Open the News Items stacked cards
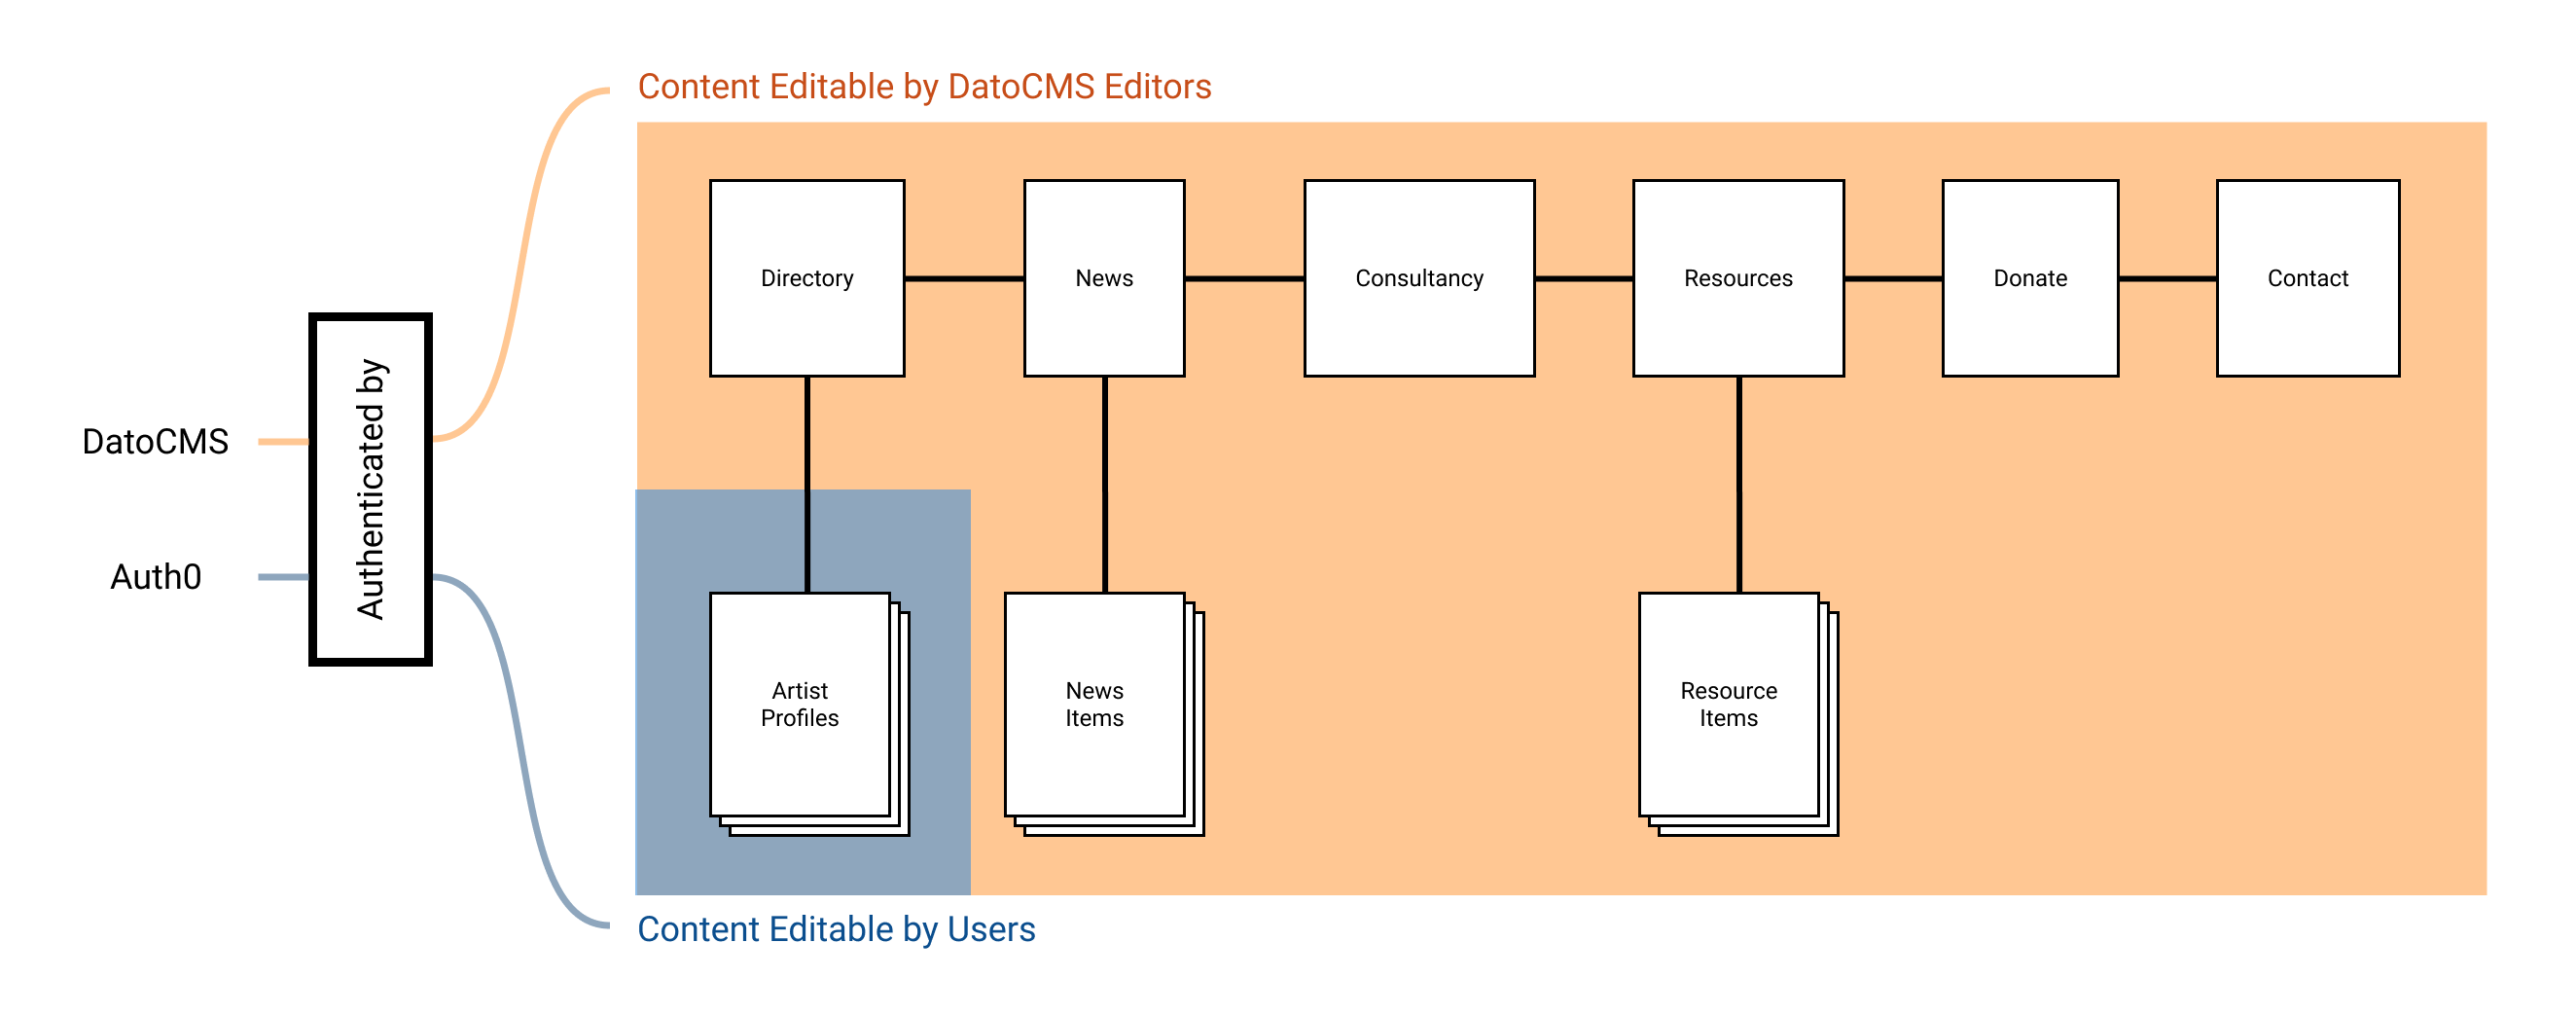Viewport: 2576px width, 1015px height. 1095,704
